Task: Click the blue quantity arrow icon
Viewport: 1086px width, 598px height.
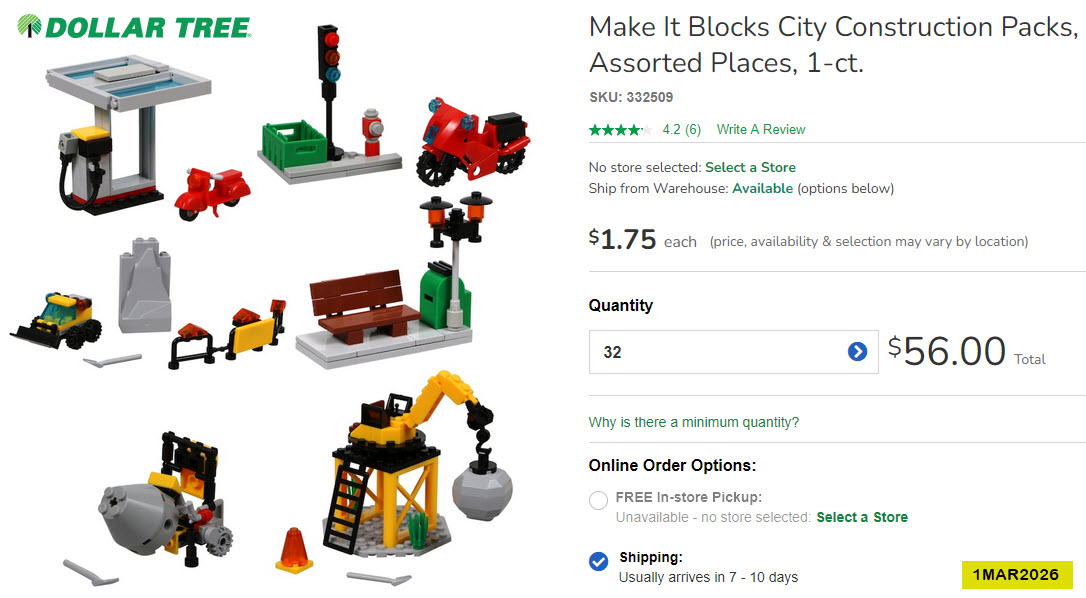Action: coord(857,352)
